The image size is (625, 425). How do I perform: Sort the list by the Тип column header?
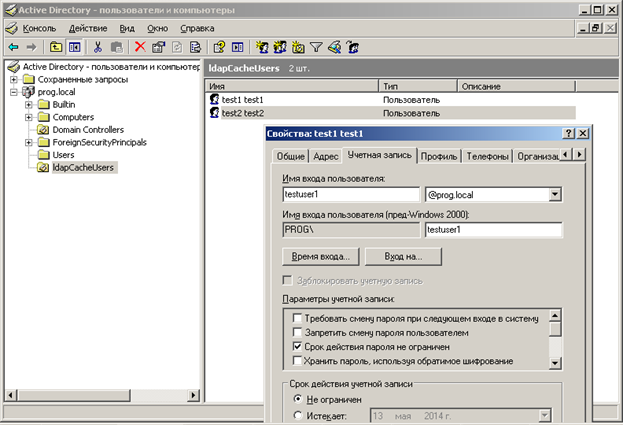(418, 86)
